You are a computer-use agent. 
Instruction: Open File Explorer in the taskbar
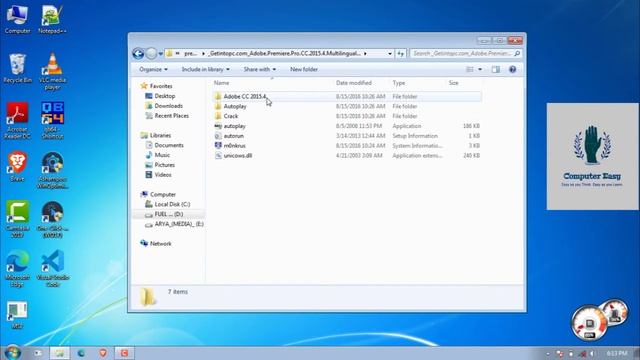(60, 353)
